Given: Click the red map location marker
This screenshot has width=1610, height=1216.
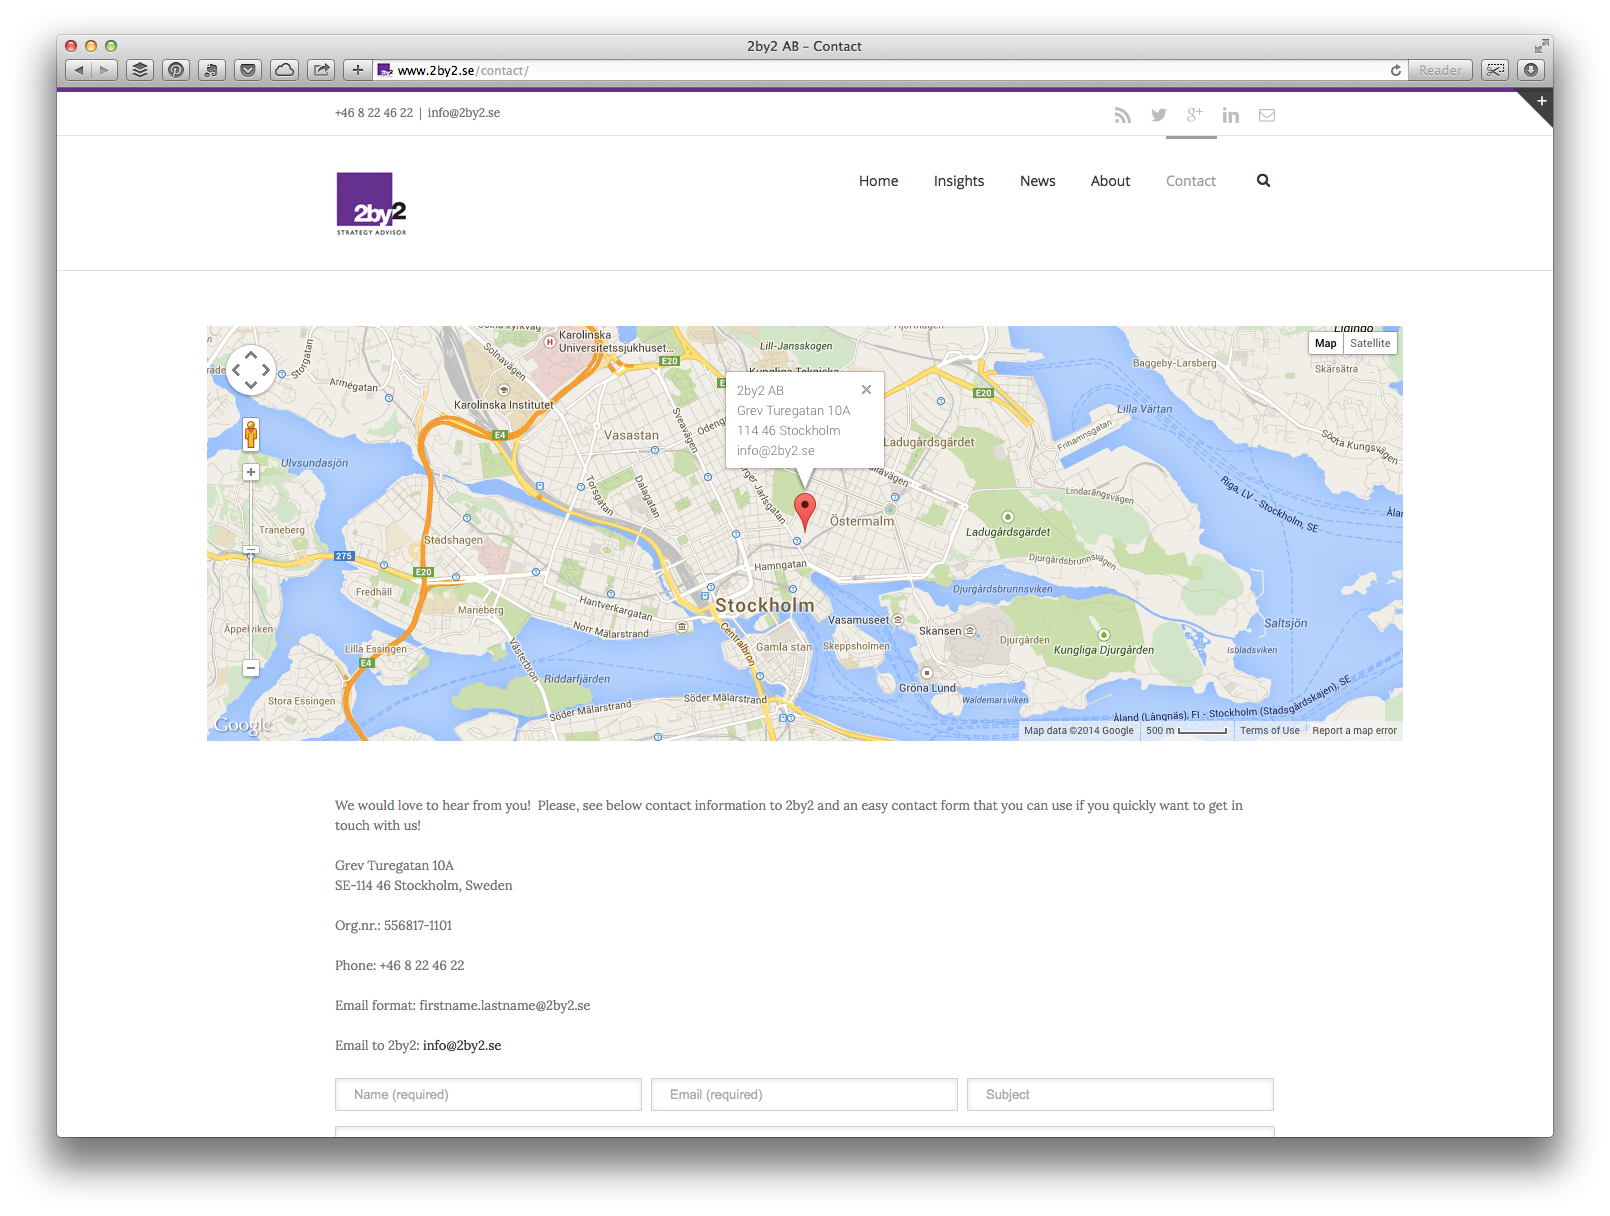Looking at the screenshot, I should pos(804,511).
